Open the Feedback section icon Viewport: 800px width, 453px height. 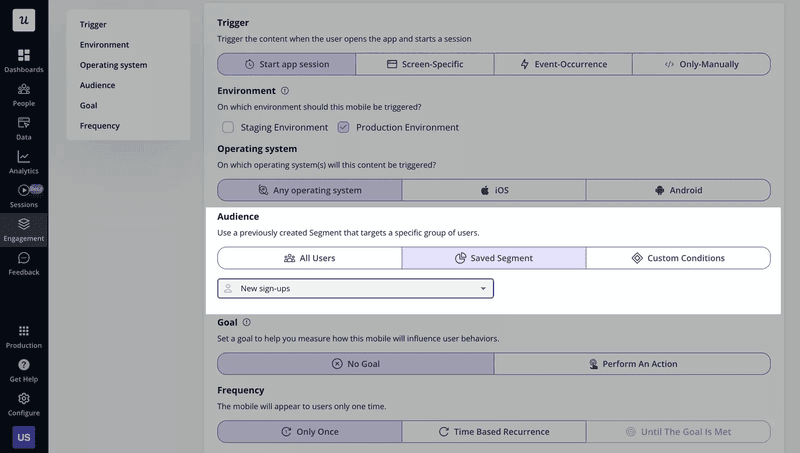(x=24, y=258)
